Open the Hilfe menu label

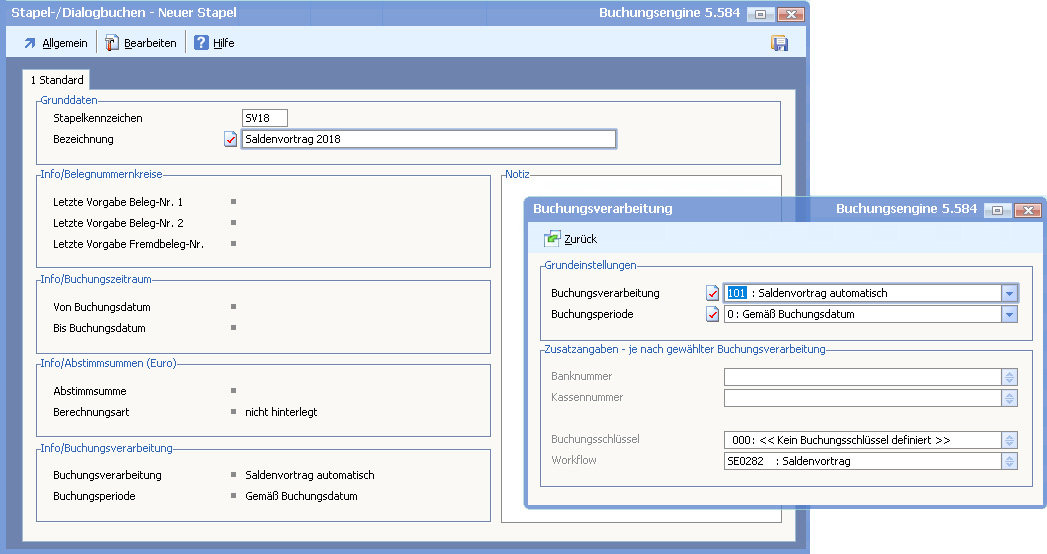224,43
